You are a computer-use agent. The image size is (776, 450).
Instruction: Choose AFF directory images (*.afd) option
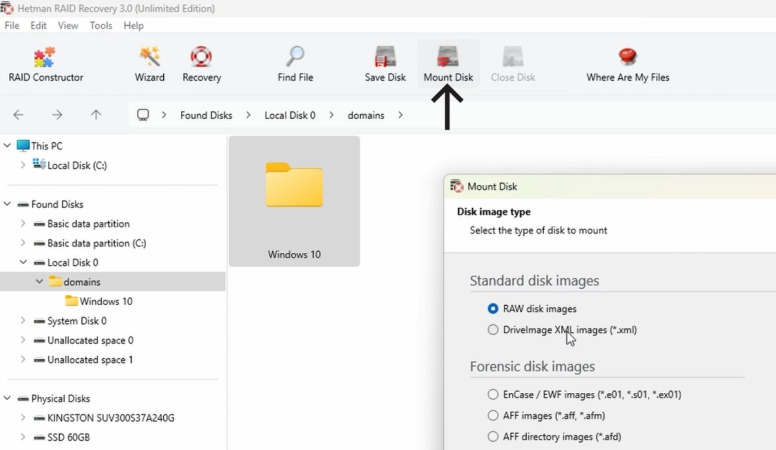(554, 437)
